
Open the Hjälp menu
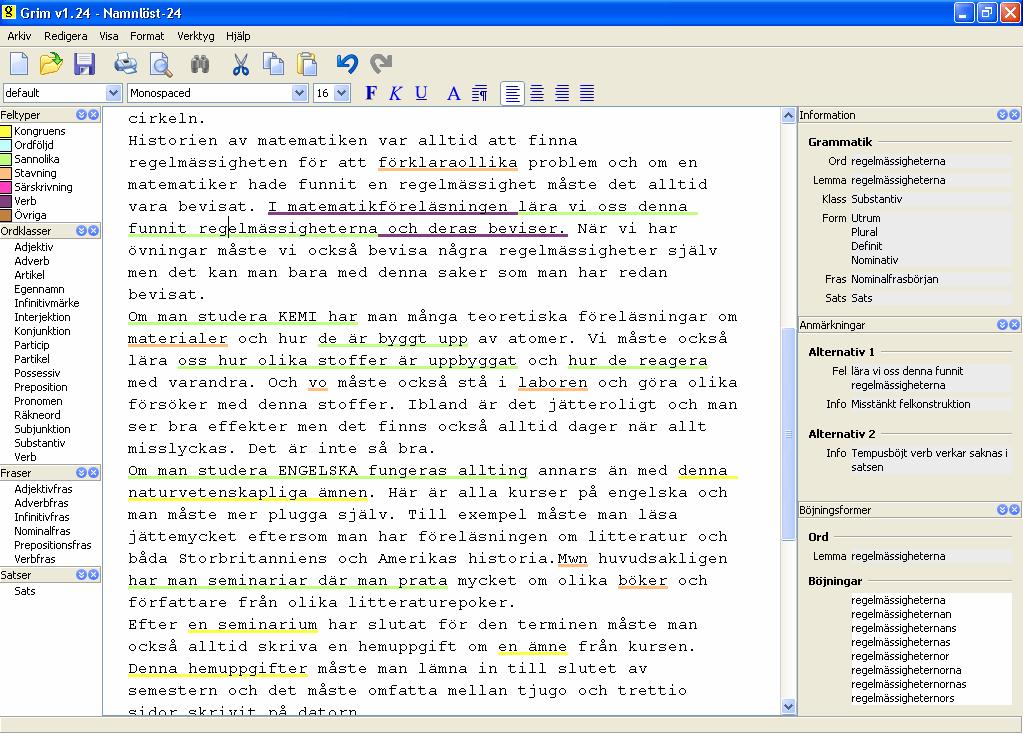238,36
